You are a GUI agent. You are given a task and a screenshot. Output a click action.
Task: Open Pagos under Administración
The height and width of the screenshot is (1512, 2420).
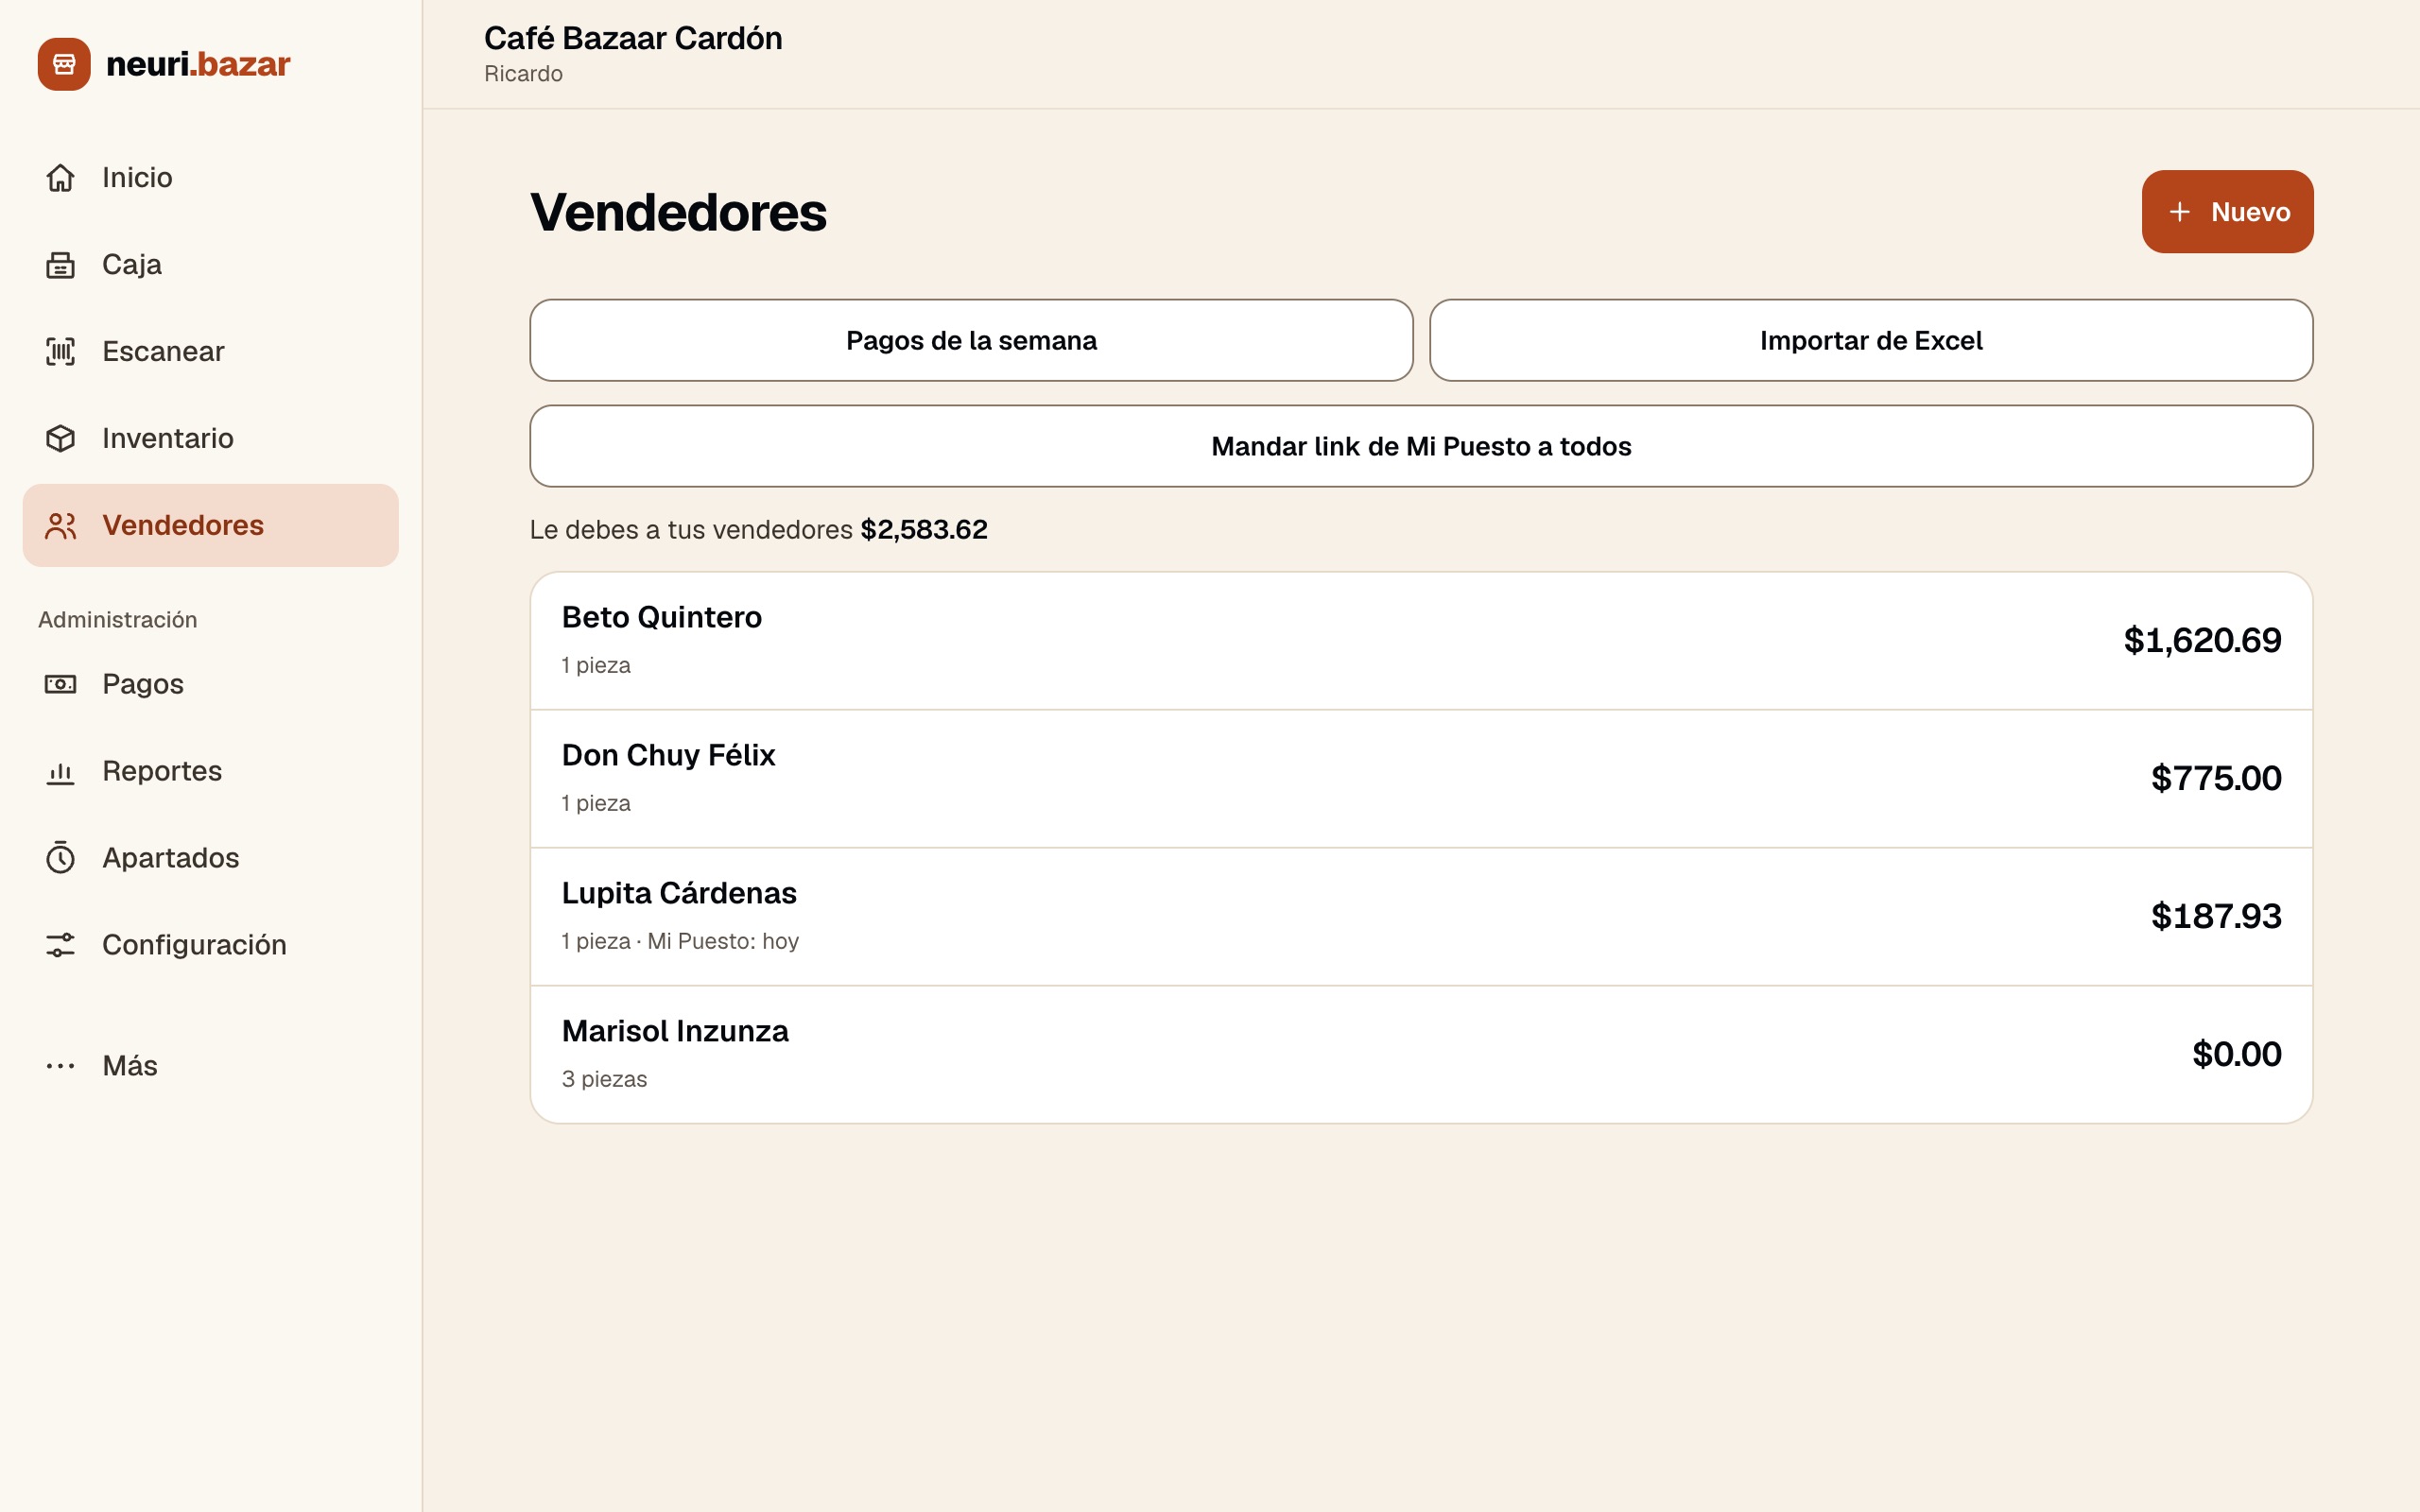pyautogui.click(x=210, y=684)
